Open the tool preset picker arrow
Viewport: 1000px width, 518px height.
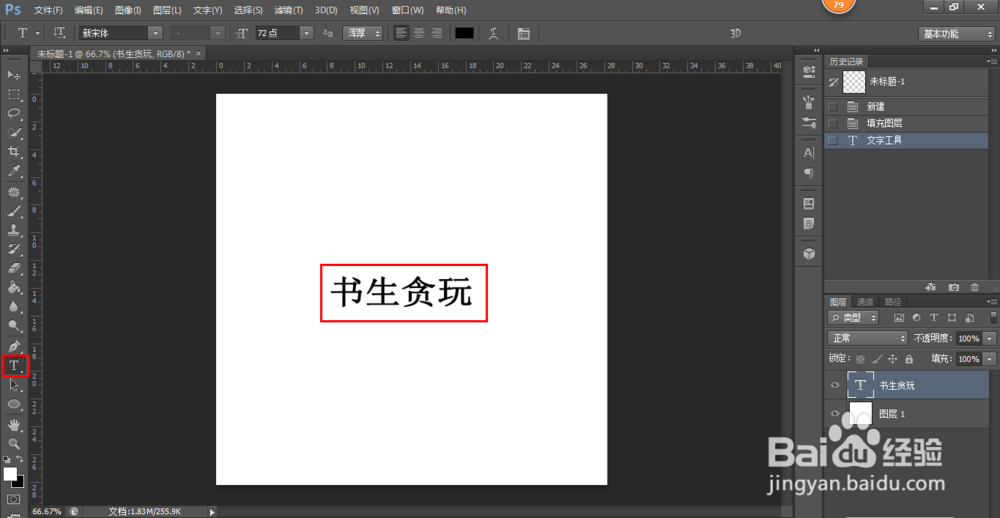pyautogui.click(x=38, y=33)
